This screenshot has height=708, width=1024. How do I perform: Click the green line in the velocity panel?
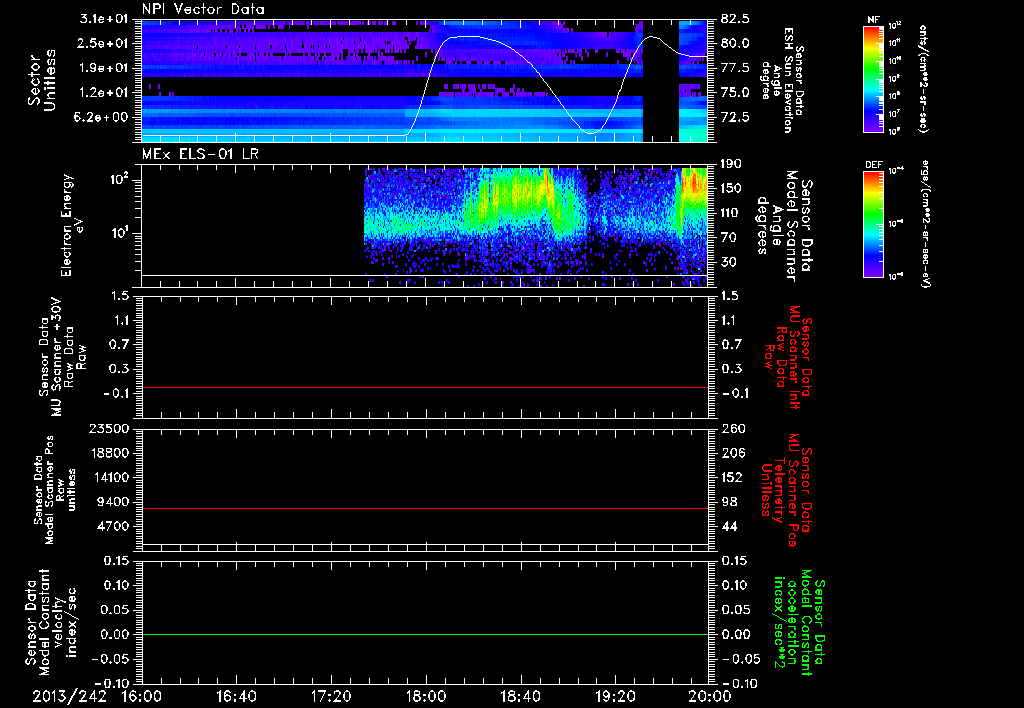424,634
